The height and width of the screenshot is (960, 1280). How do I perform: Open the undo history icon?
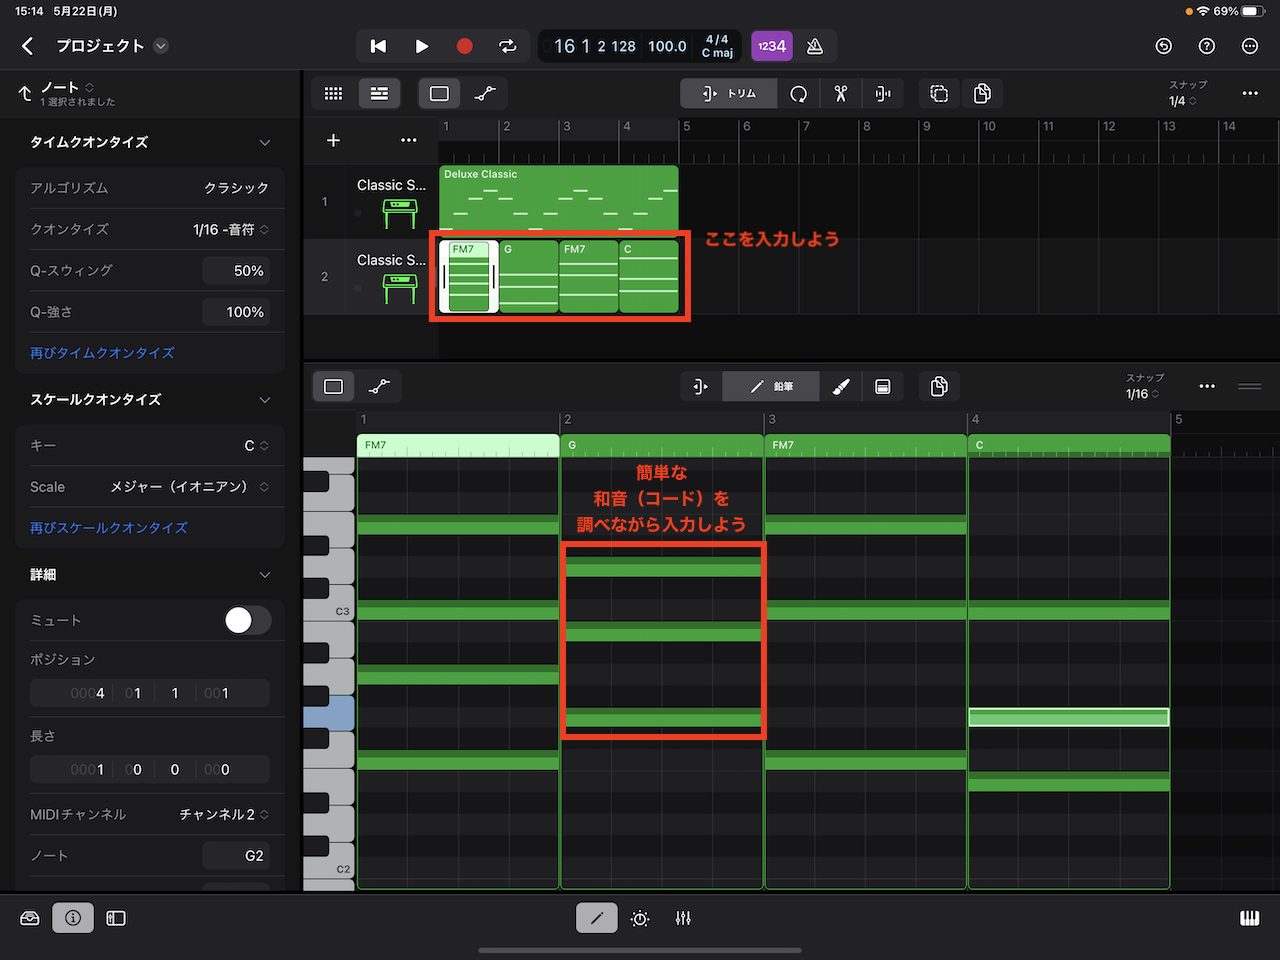coord(1163,46)
